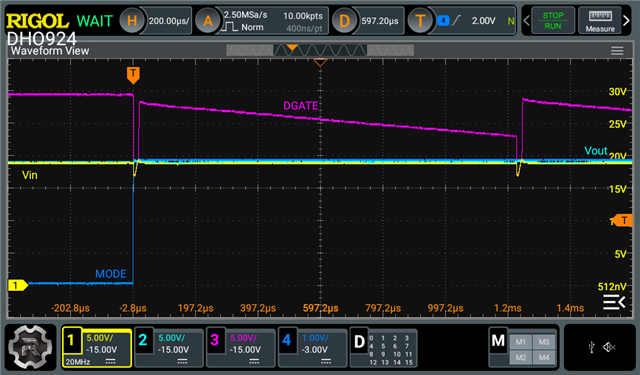This screenshot has width=640, height=375.
Task: Open the Math M1 M2 panel
Action: [522, 348]
